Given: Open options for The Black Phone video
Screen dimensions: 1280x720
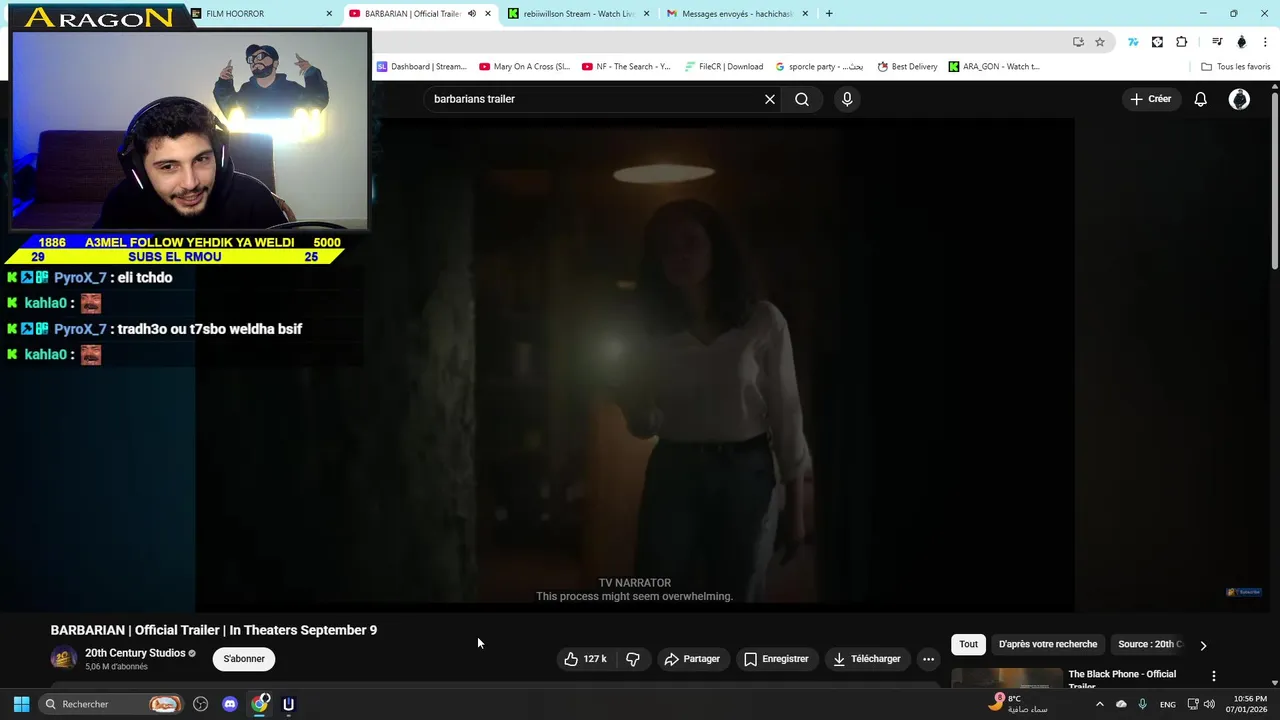Looking at the screenshot, I should pyautogui.click(x=1214, y=677).
